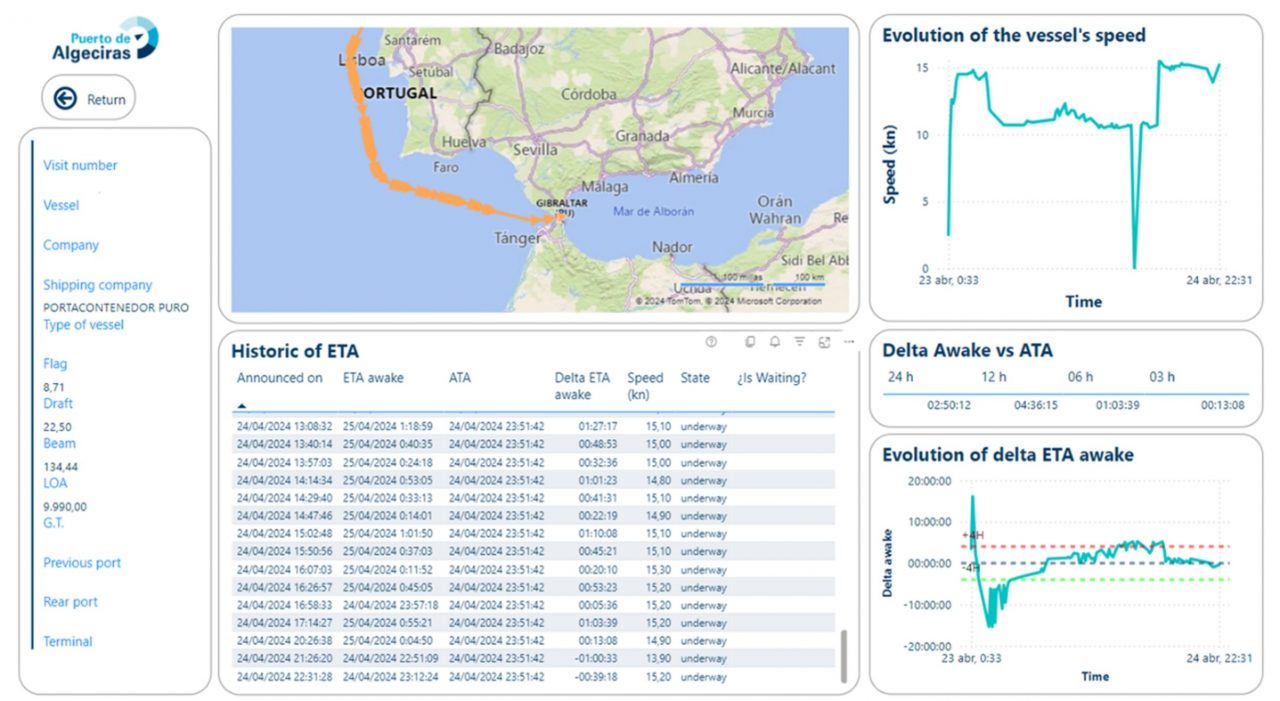Viewport: 1280px width, 701px height.
Task: Click the Rear port label
Action: [x=70, y=602]
